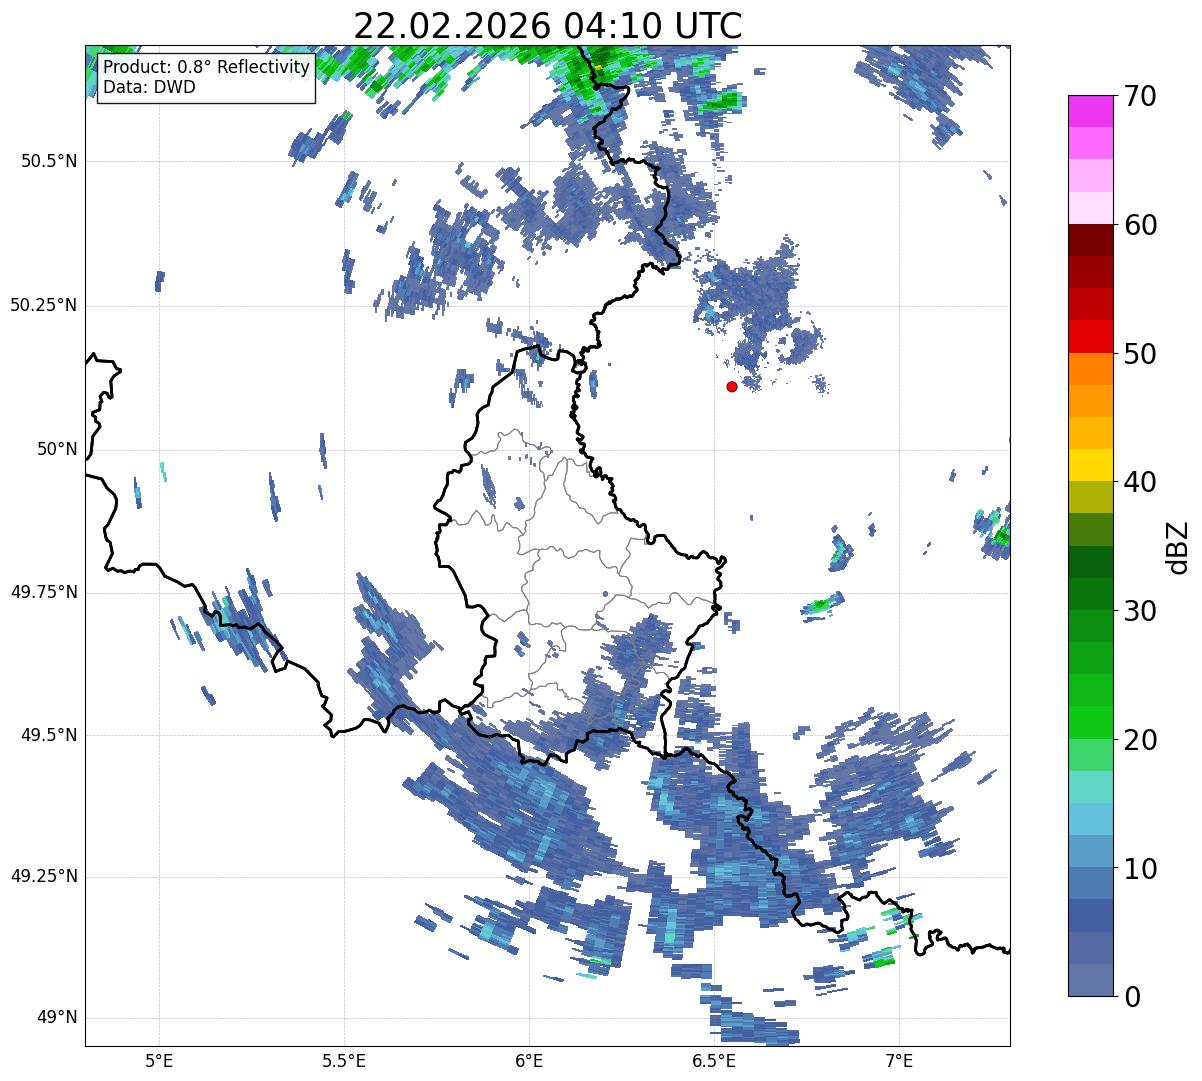Click 'Product: 0.8° Reflectivity' label
Screen dimensions: 1202x1081
point(207,67)
